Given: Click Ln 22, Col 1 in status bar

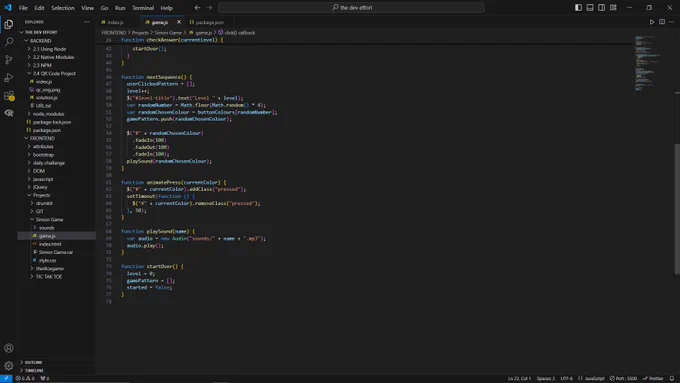Looking at the screenshot, I should click(x=519, y=379).
